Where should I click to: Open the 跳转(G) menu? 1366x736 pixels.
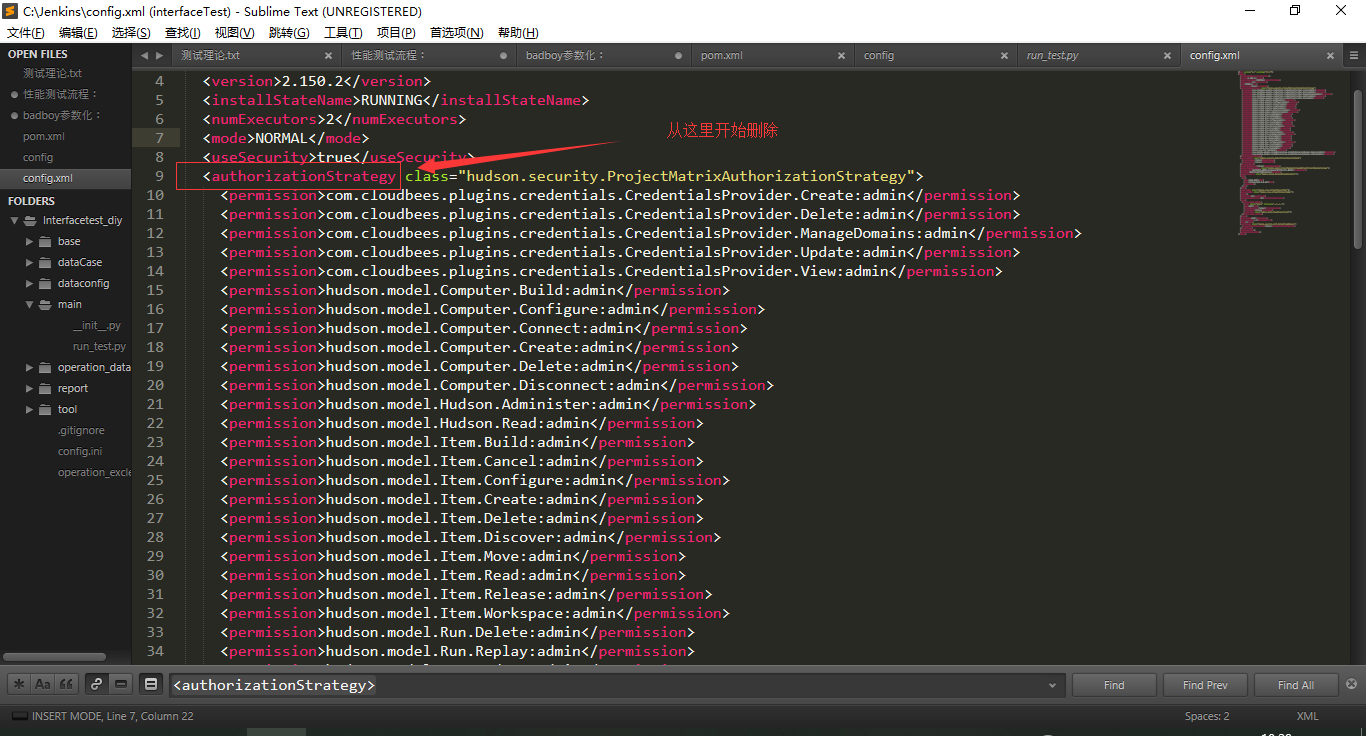click(x=289, y=33)
